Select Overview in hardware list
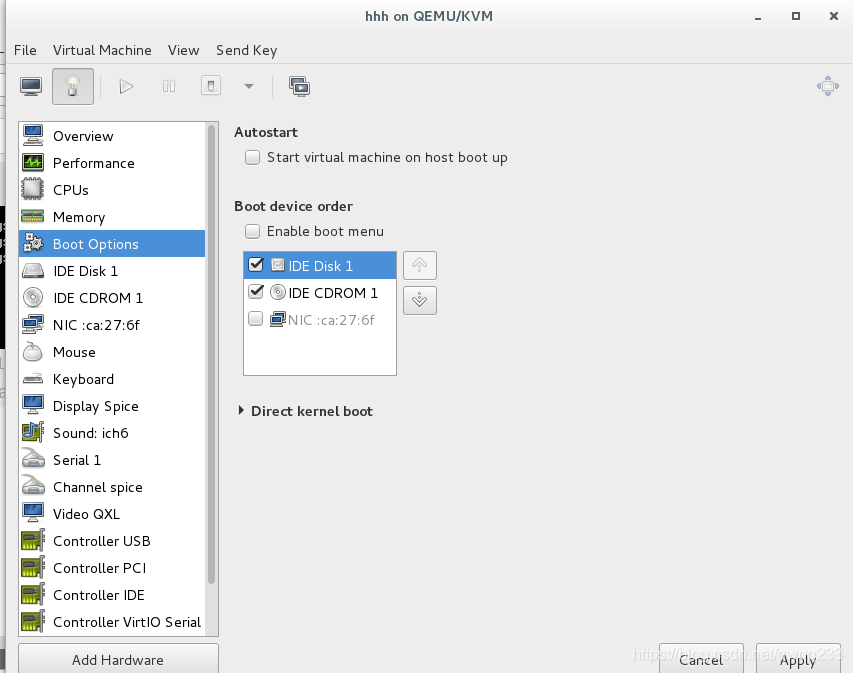Screen dimensions: 853x673 click(x=112, y=136)
